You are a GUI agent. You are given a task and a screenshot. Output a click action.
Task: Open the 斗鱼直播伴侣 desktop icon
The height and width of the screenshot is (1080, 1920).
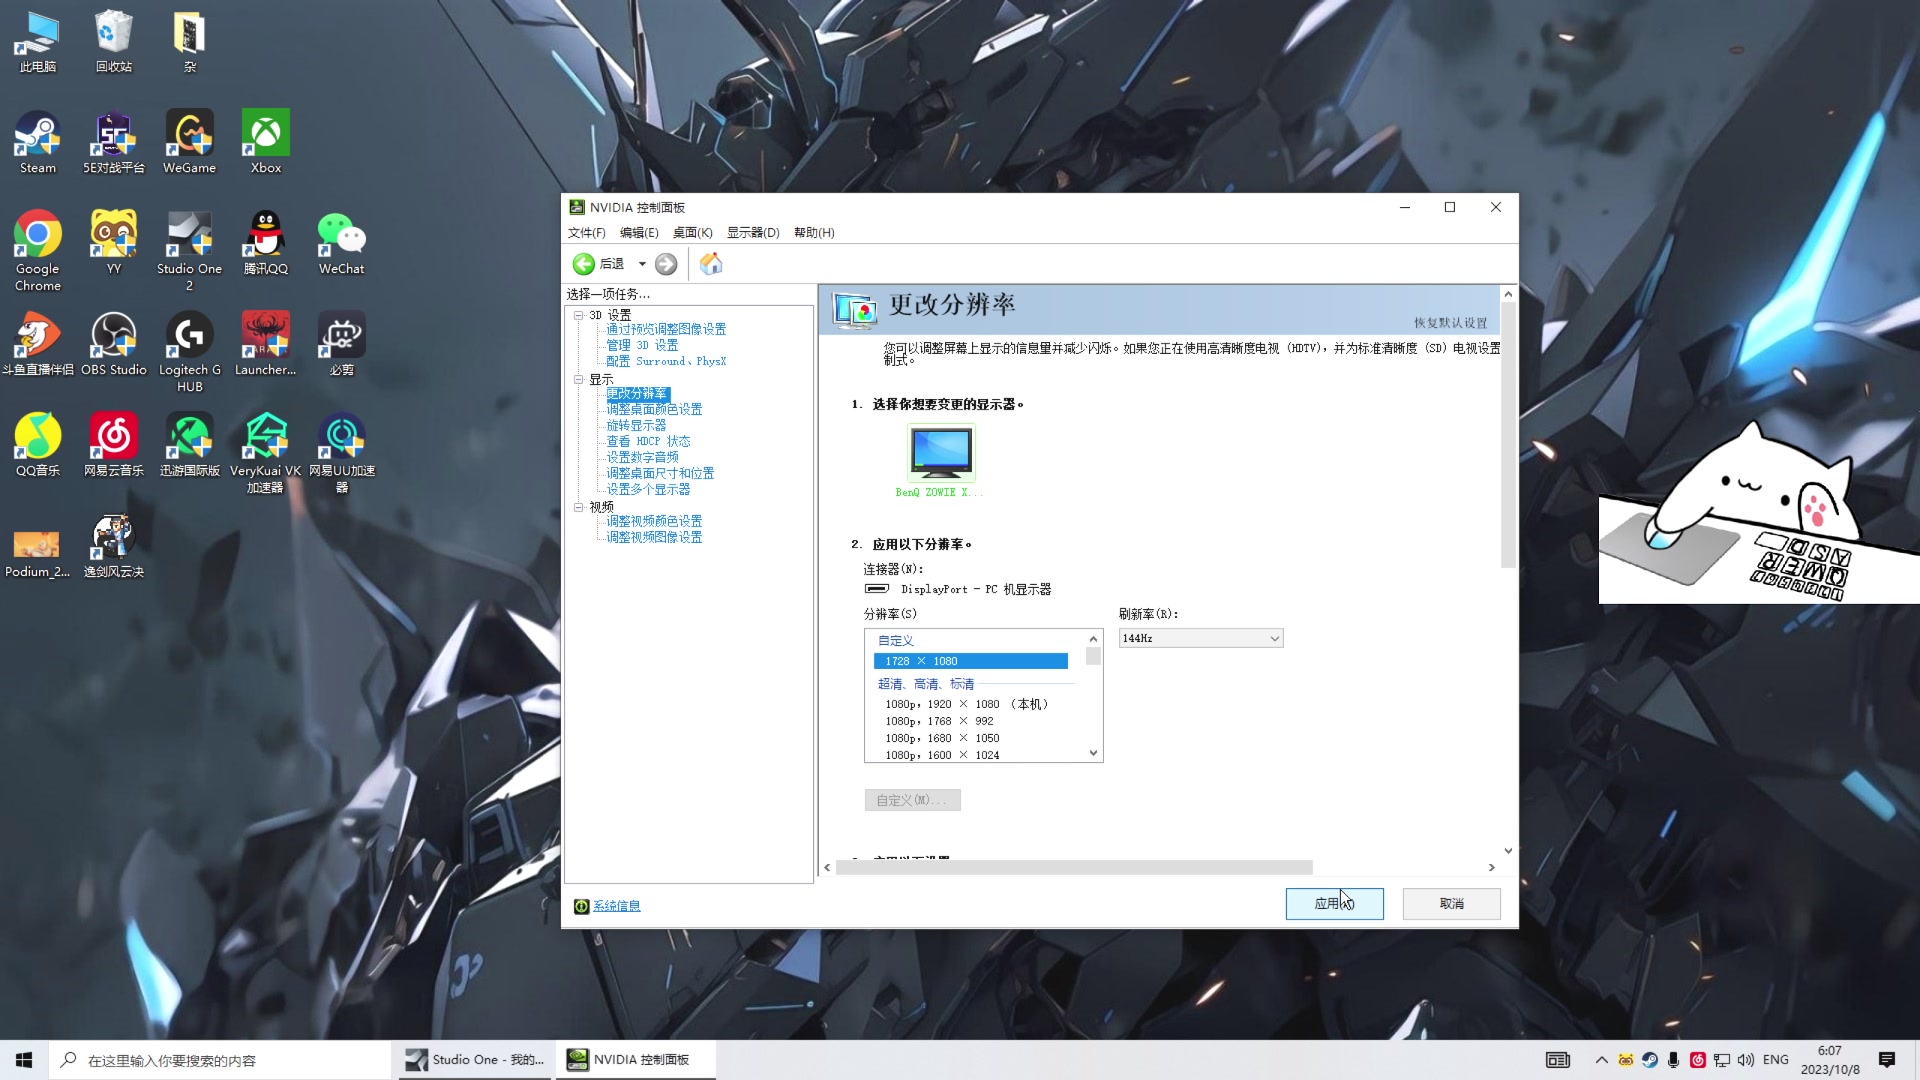click(38, 344)
